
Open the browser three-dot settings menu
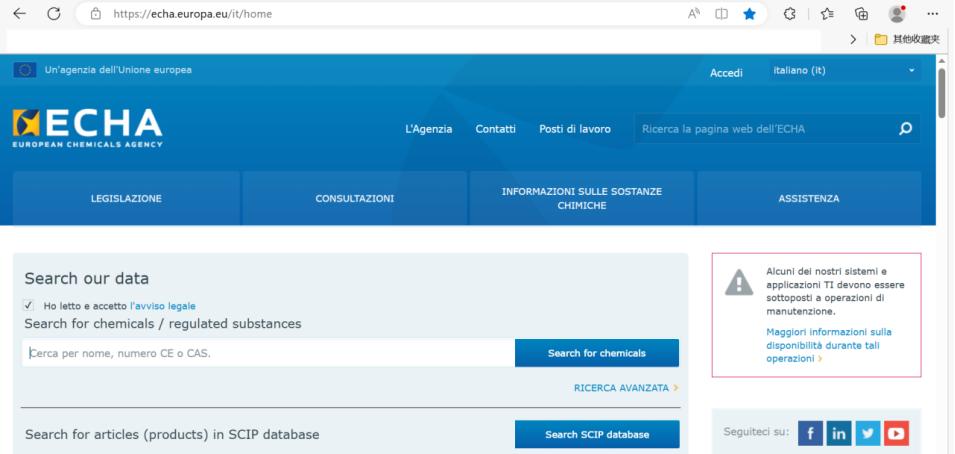point(932,13)
